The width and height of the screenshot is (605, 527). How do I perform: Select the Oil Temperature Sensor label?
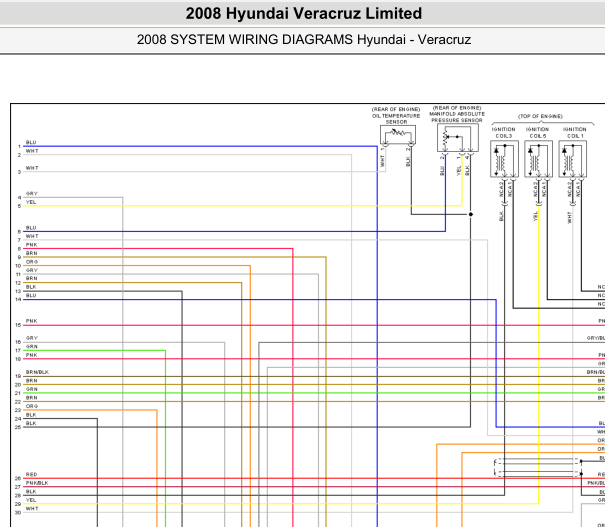pos(396,116)
